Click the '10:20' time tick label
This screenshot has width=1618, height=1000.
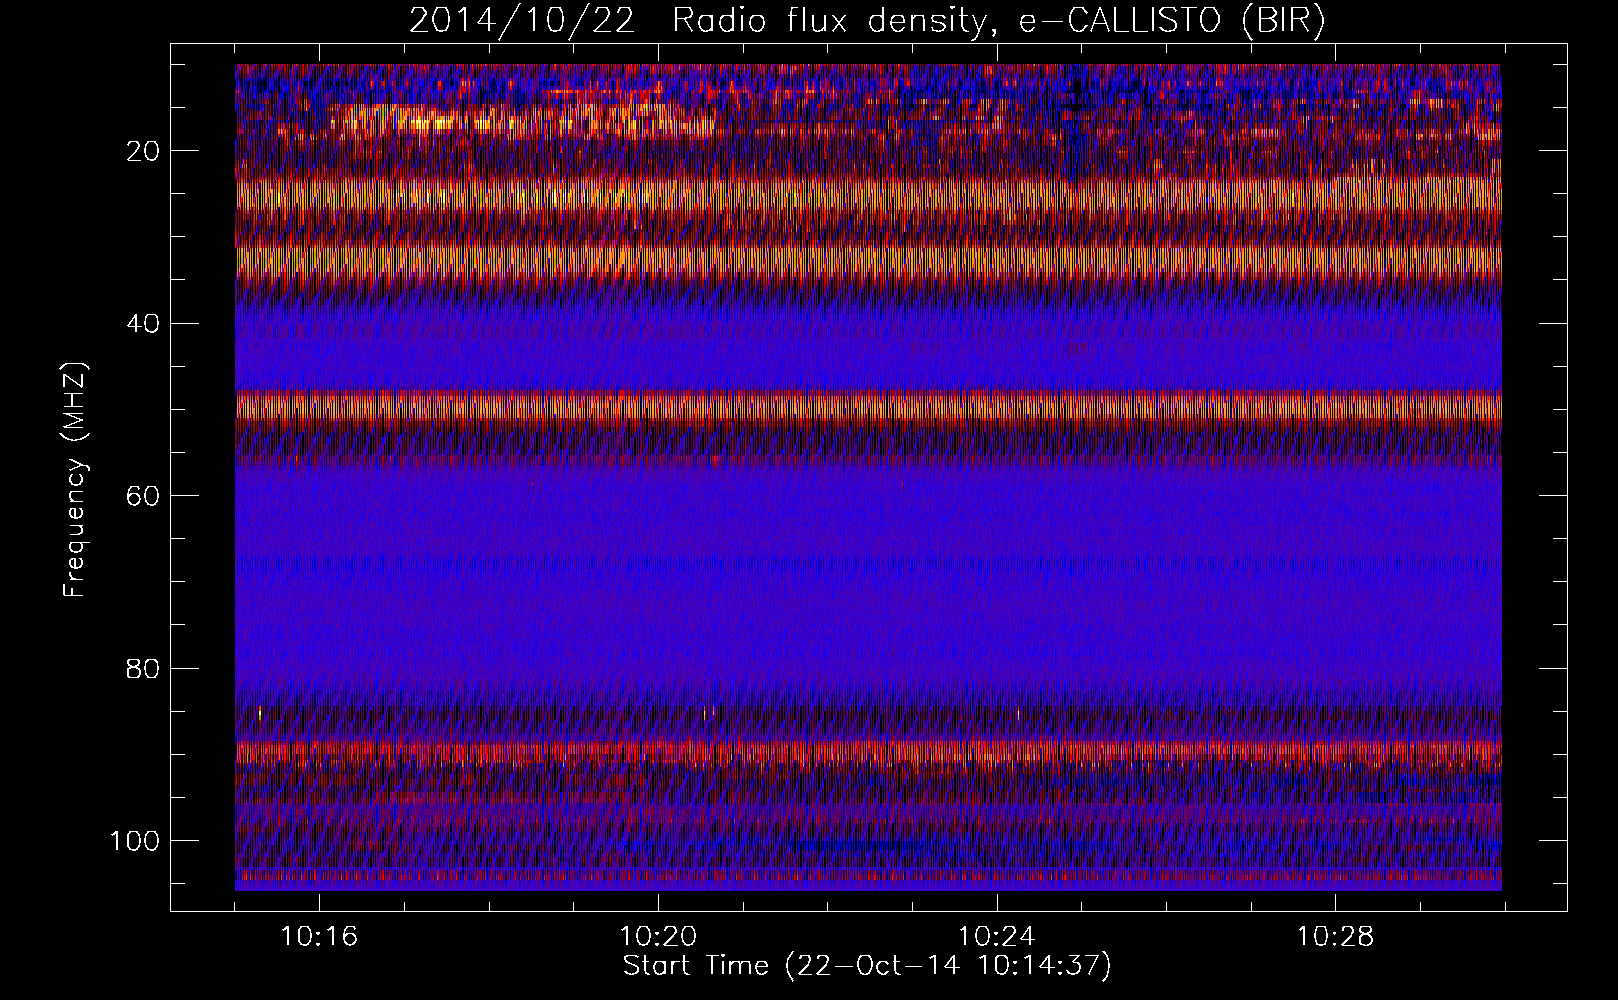click(x=658, y=937)
